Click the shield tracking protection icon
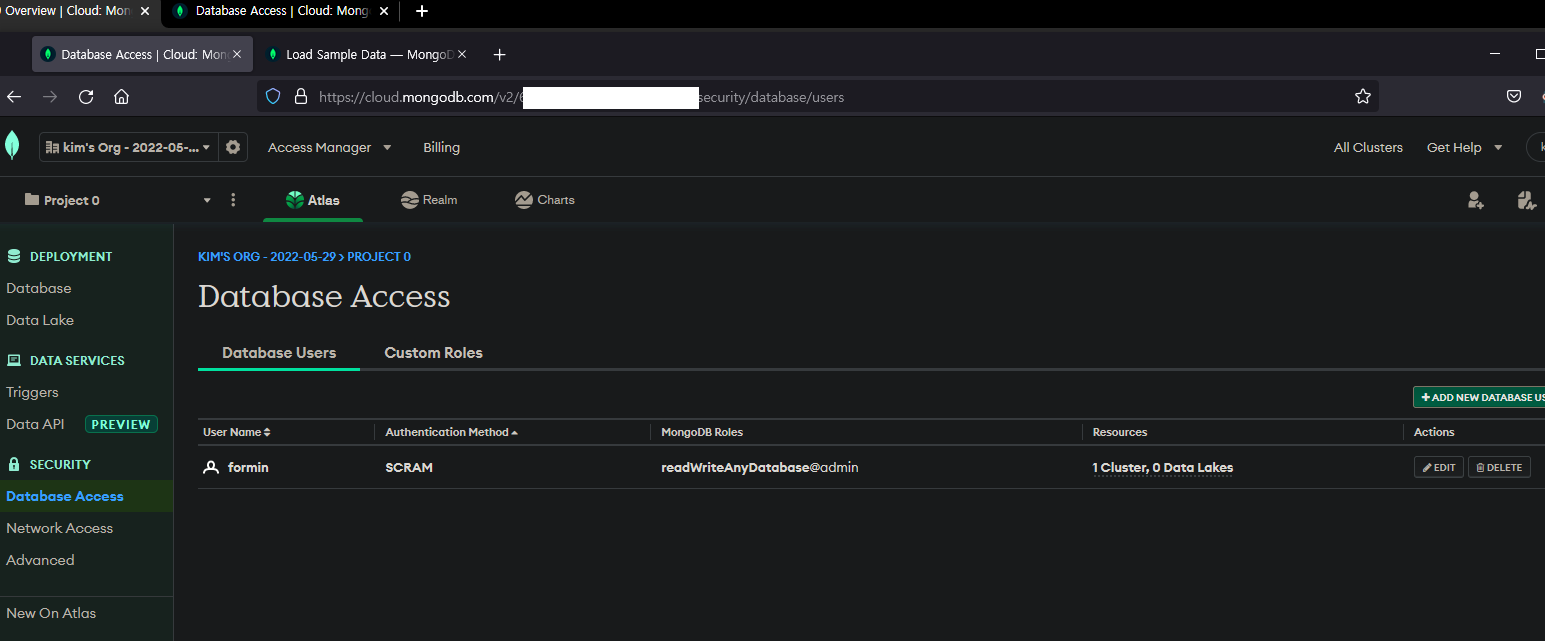This screenshot has height=641, width=1545. [x=273, y=97]
